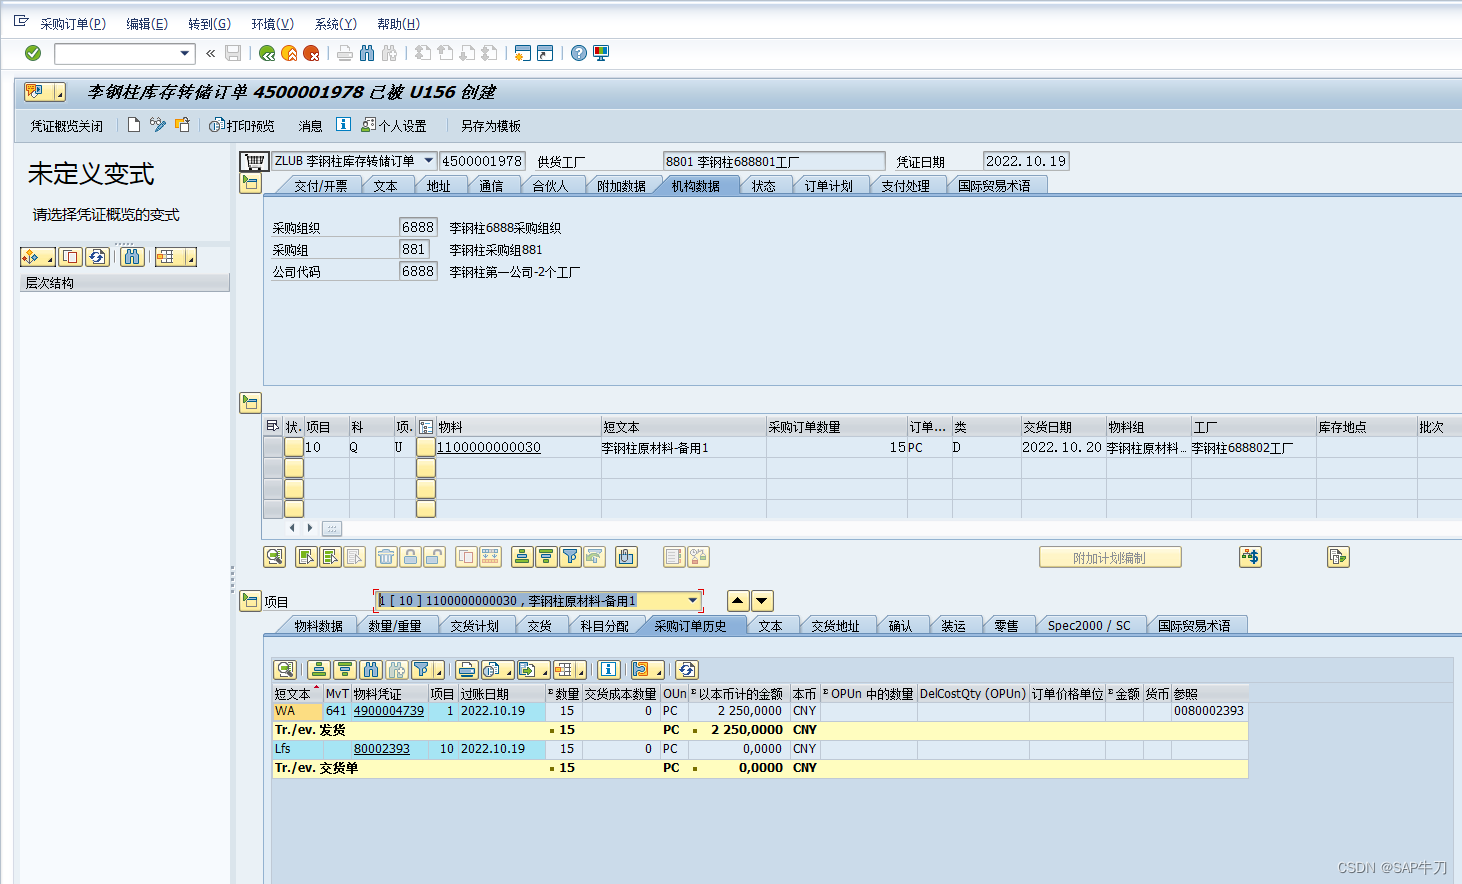Screen dimensions: 1462x884
Task: Click the orange Exit icon
Action: pos(289,53)
